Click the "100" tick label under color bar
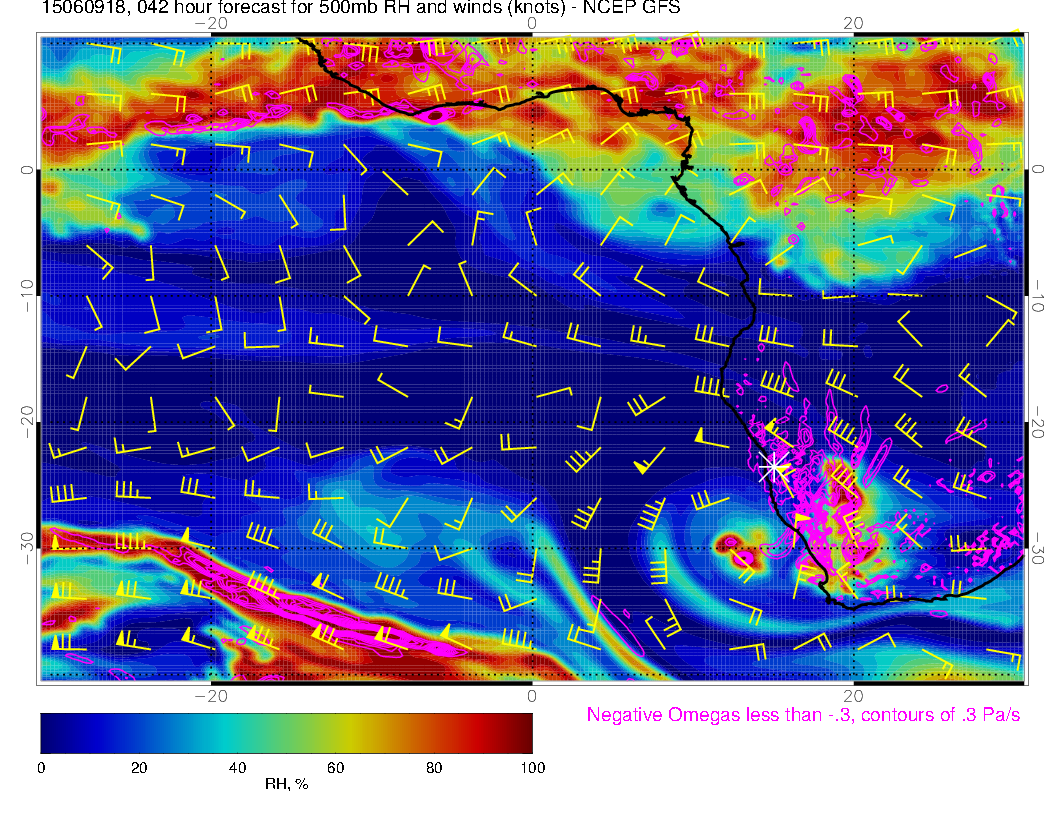Image resolution: width=1056 pixels, height=816 pixels. (532, 767)
